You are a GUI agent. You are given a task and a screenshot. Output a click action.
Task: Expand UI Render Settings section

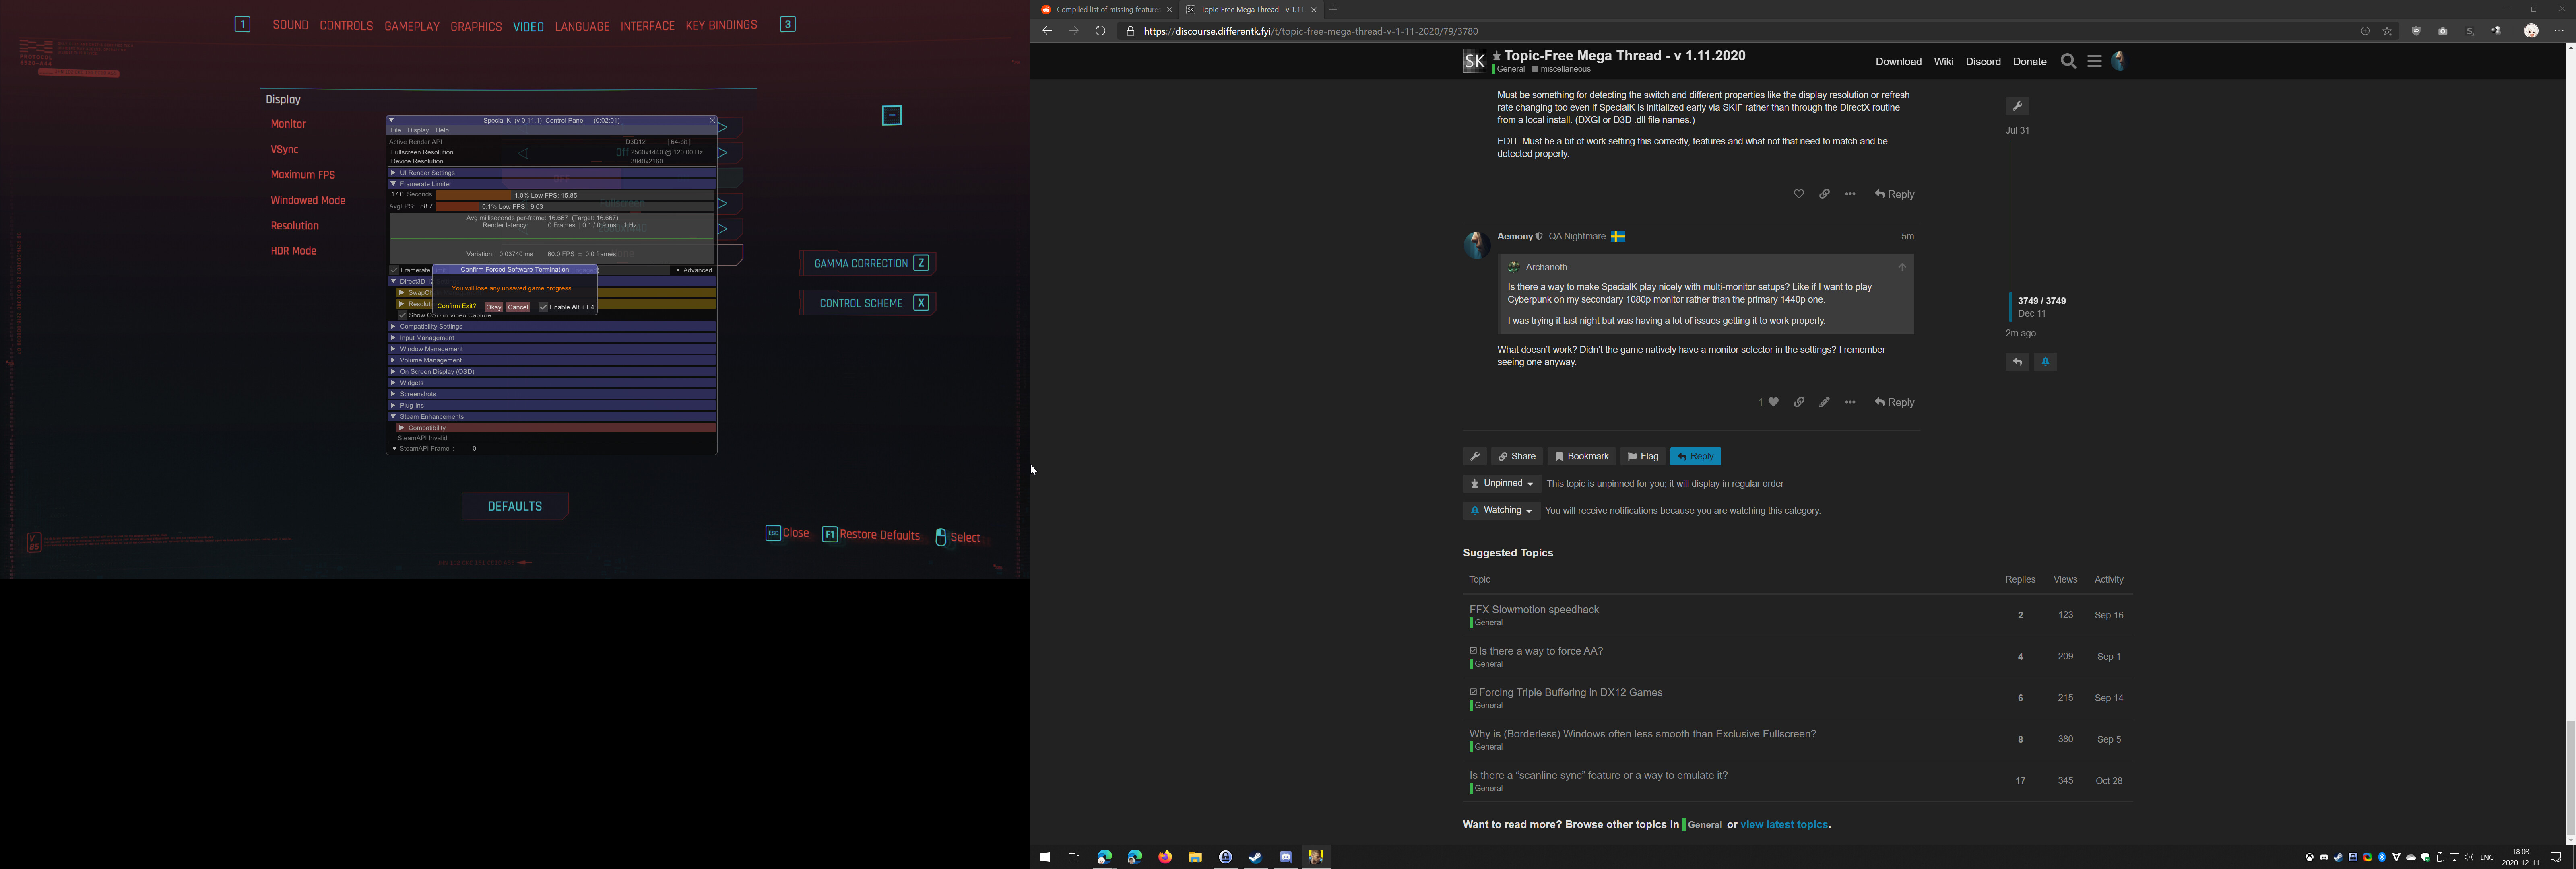pos(551,173)
